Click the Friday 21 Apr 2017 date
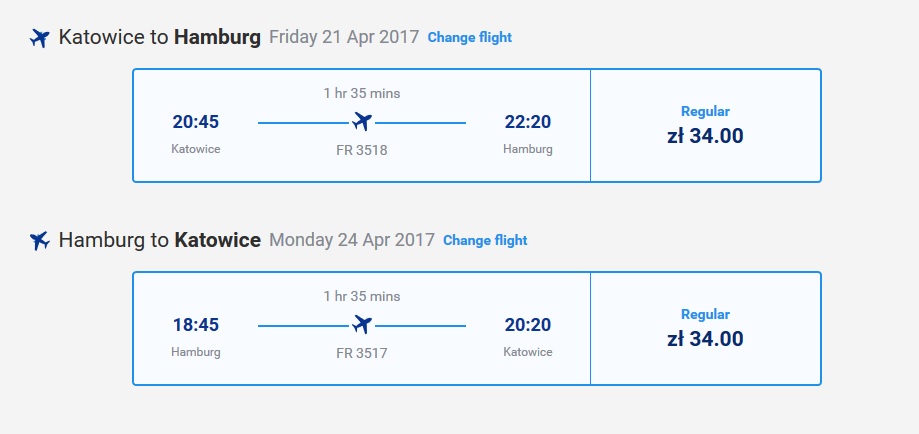Image resolution: width=919 pixels, height=434 pixels. tap(344, 38)
